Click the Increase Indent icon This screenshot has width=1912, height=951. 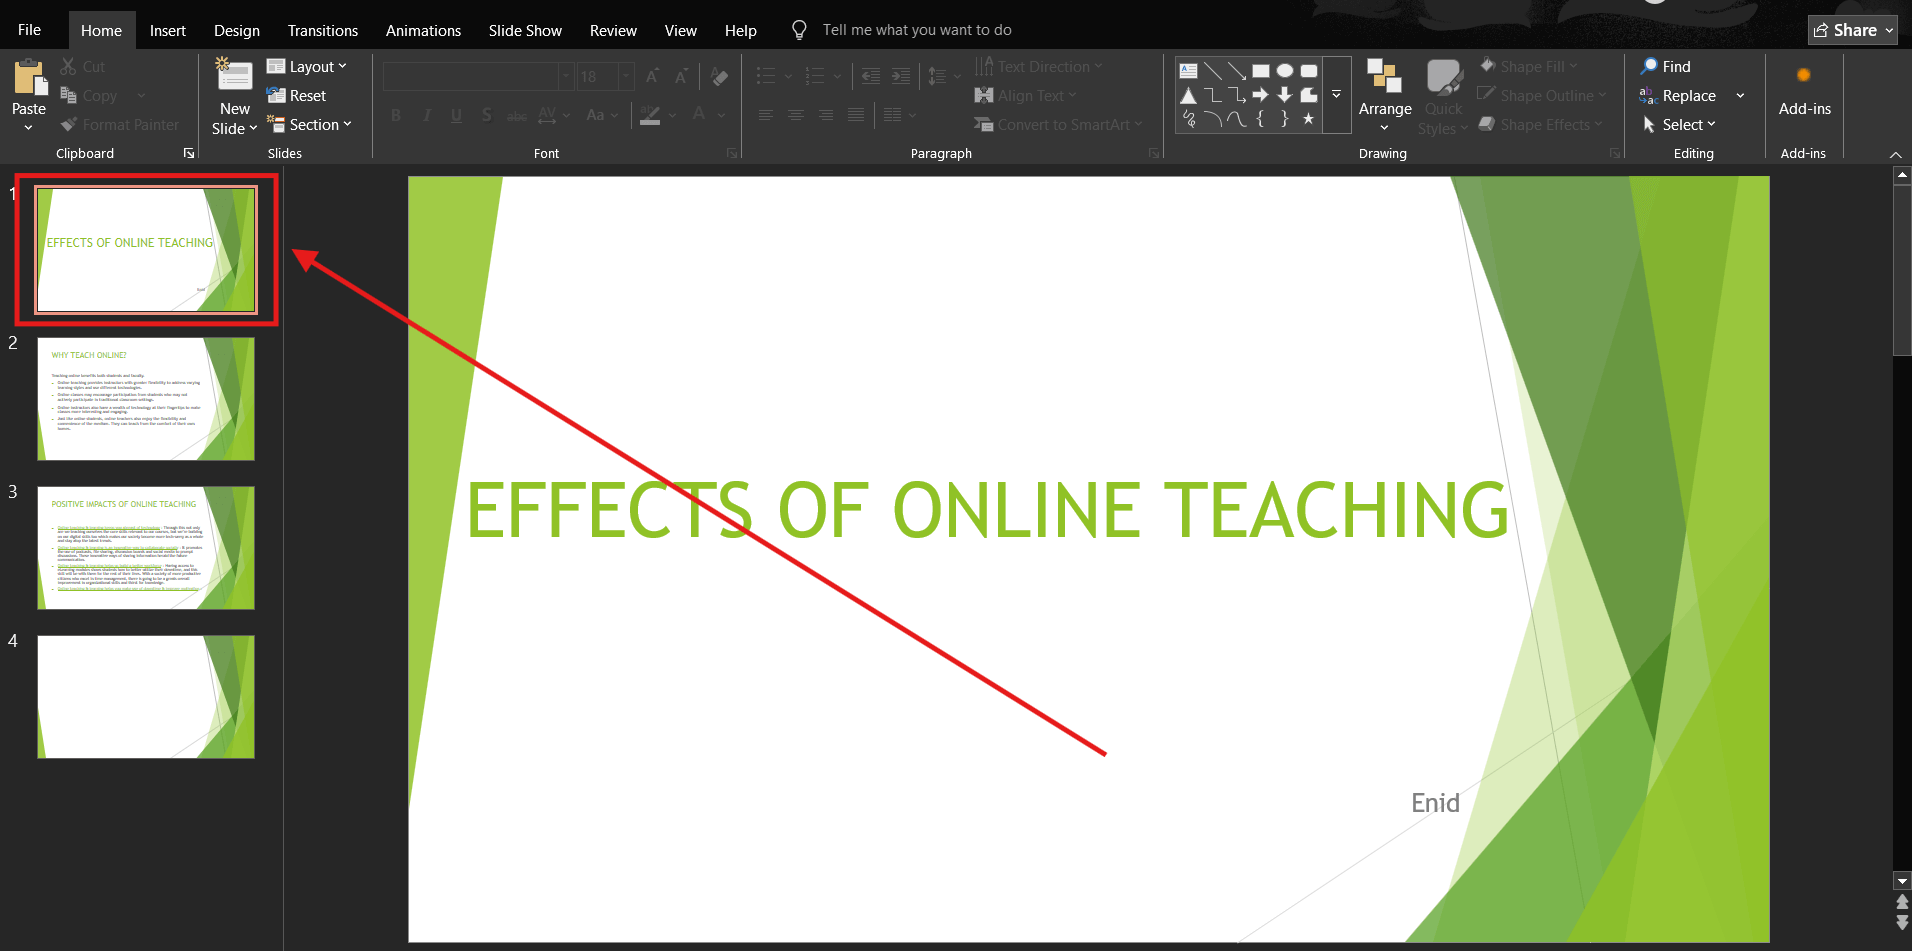pyautogui.click(x=900, y=75)
